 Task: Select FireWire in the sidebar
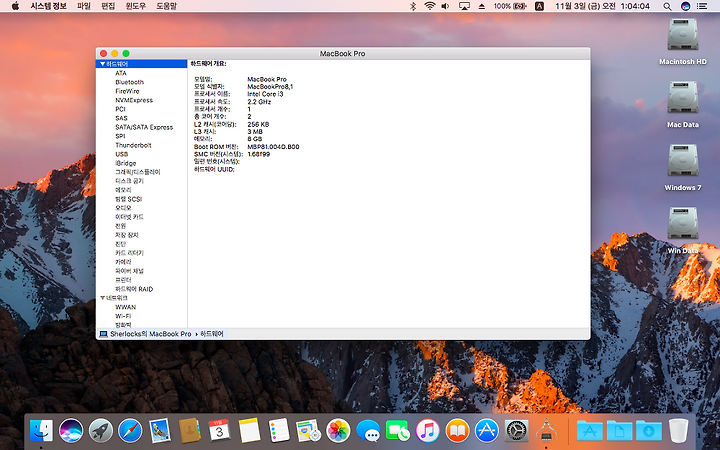tap(127, 91)
